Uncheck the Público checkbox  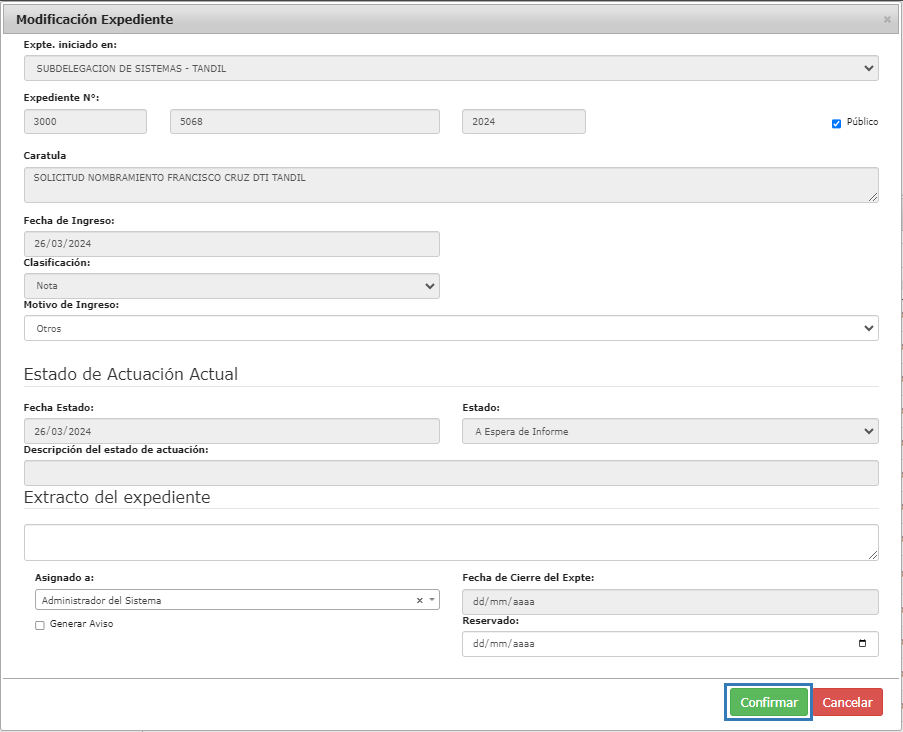point(836,123)
